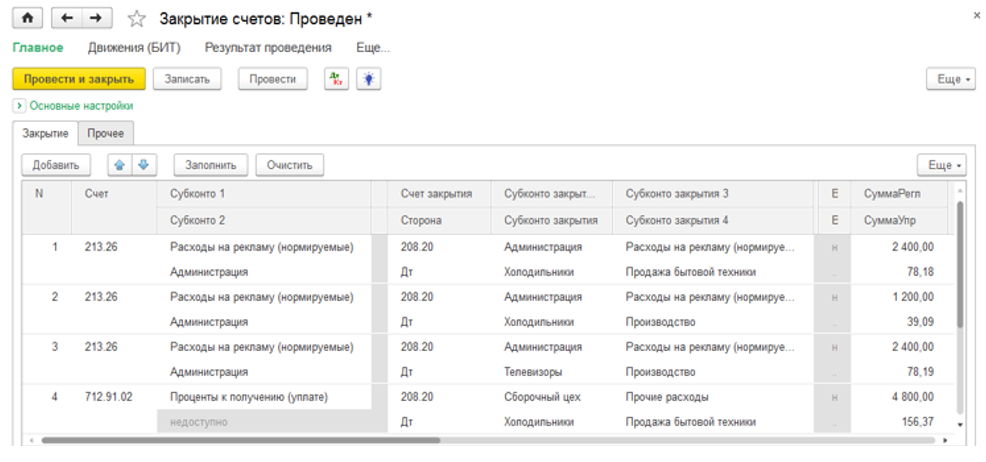Navigate forward with the right arrow
This screenshot has height=462, width=986.
coord(95,17)
